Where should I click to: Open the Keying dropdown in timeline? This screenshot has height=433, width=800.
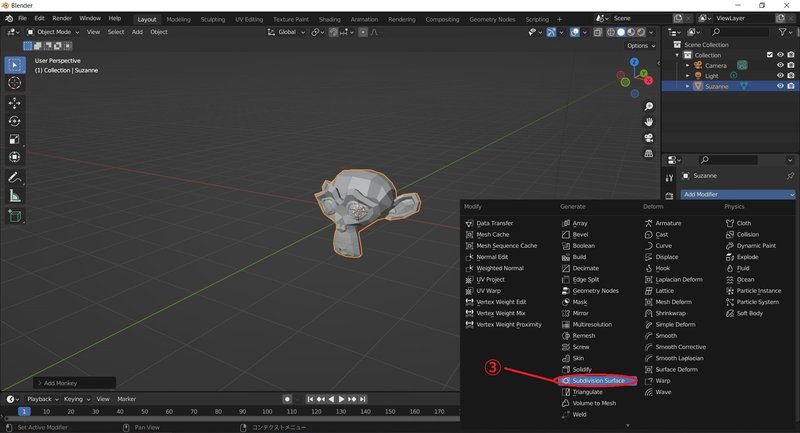(x=77, y=399)
